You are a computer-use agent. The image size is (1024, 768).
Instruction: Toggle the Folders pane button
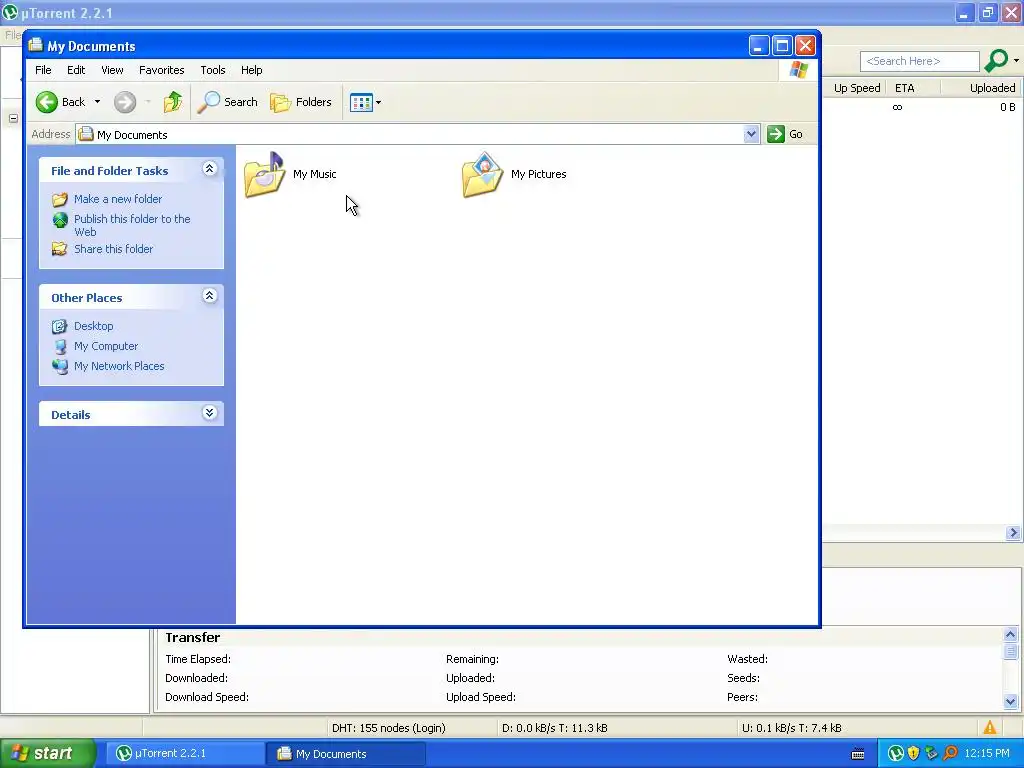(x=301, y=102)
